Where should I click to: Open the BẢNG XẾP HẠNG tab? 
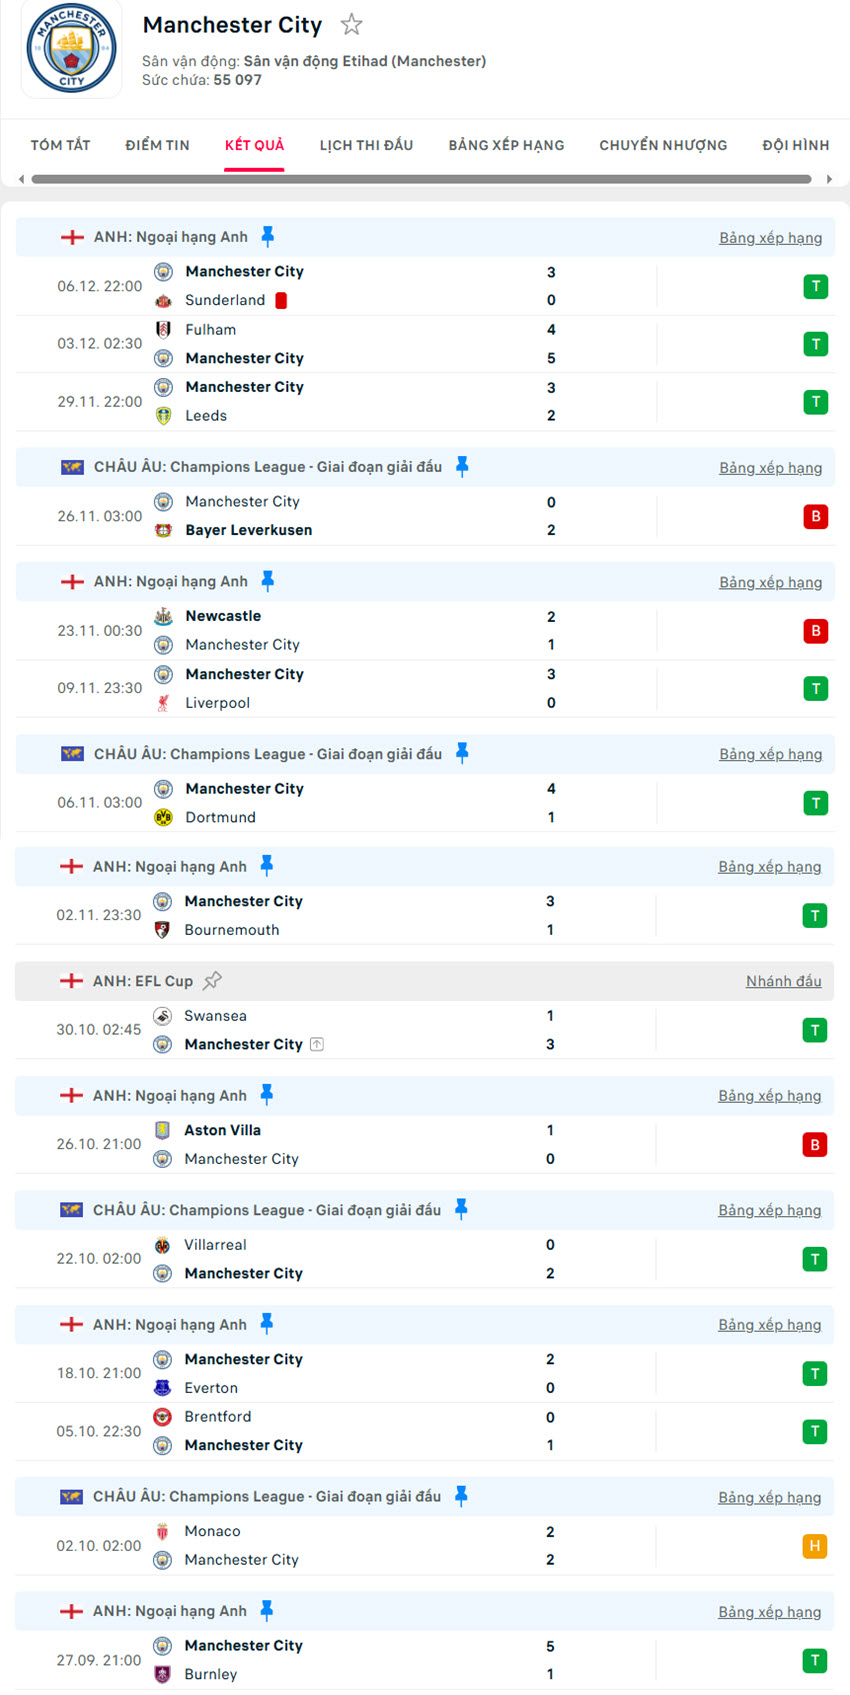coord(506,145)
